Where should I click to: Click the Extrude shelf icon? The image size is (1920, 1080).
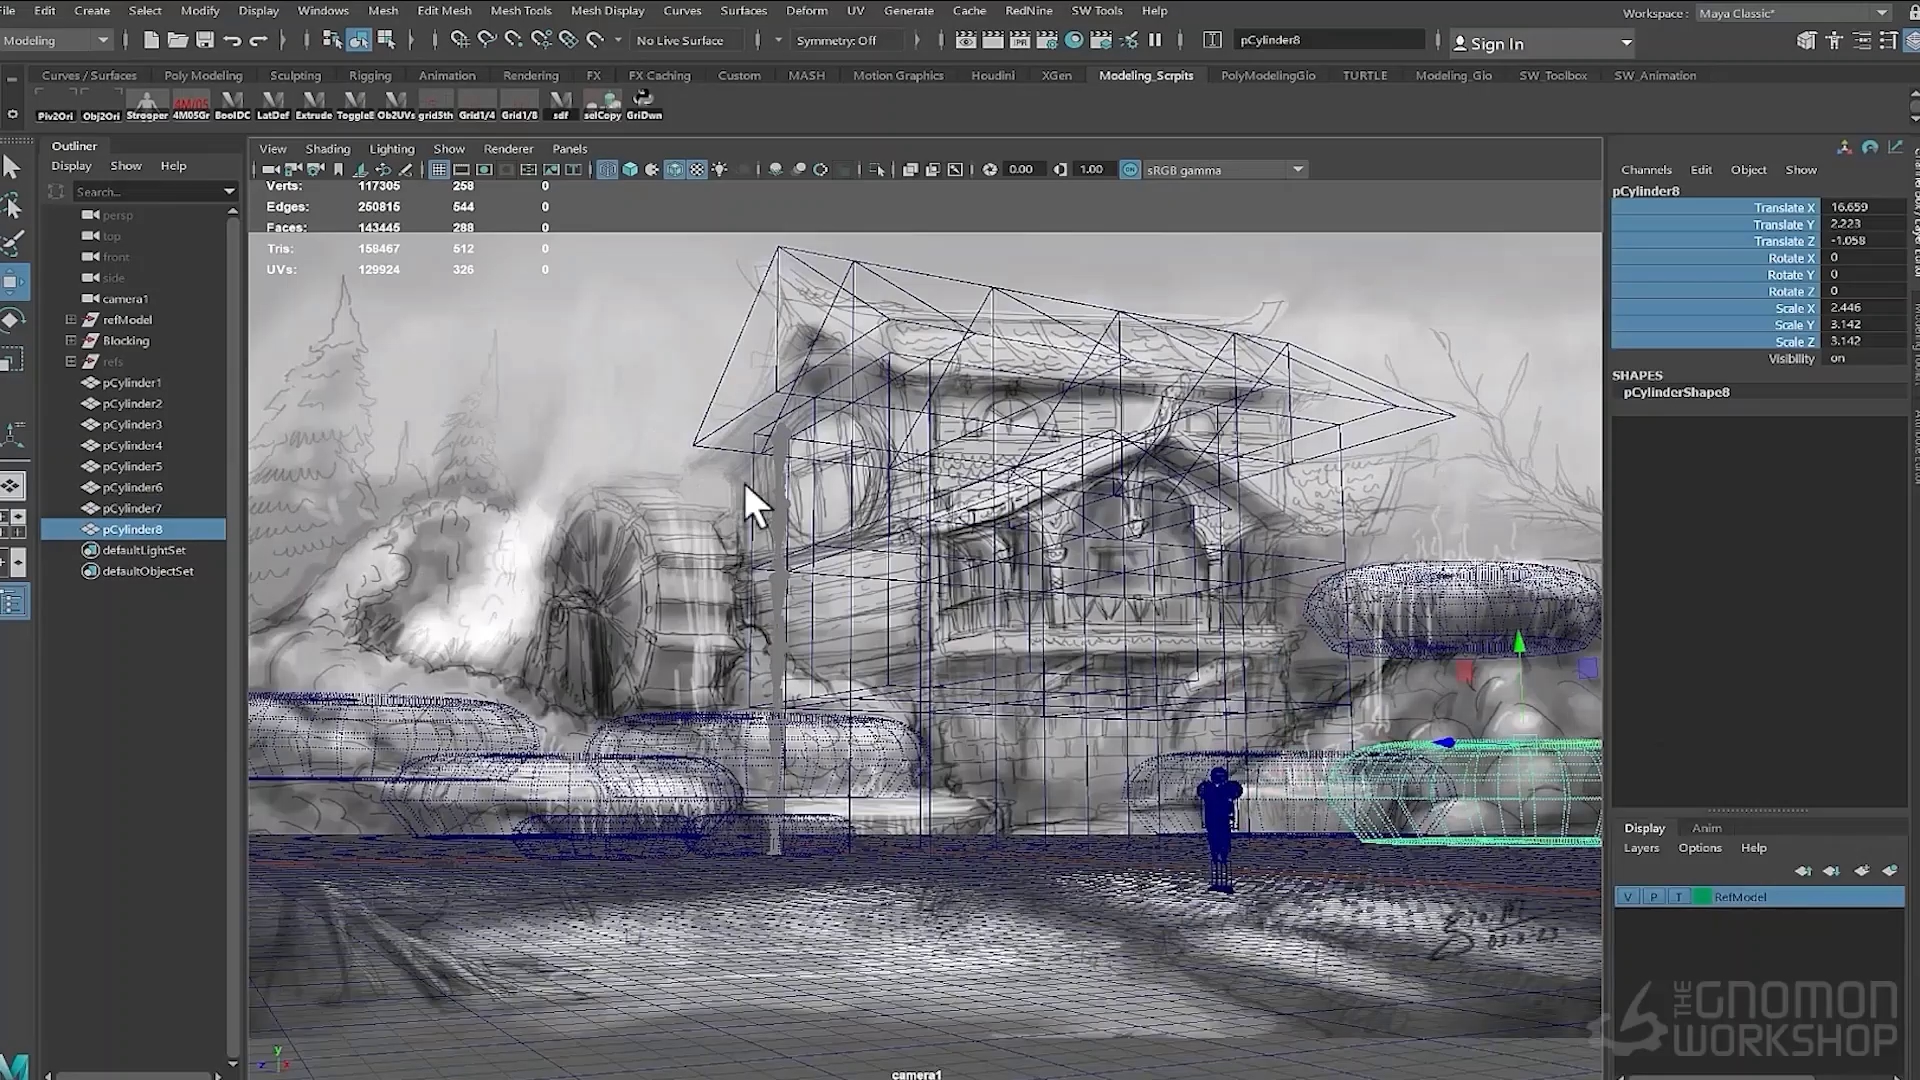pos(313,105)
